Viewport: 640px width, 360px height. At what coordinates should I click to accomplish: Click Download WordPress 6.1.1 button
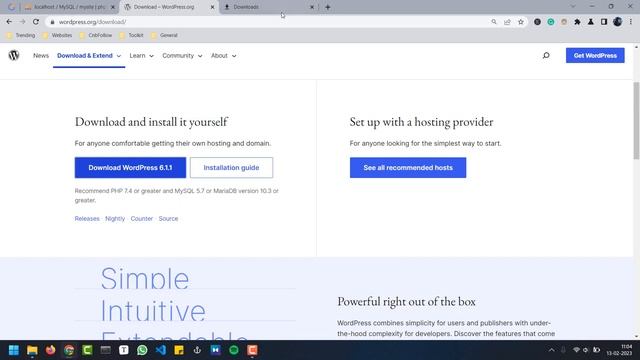(130, 168)
